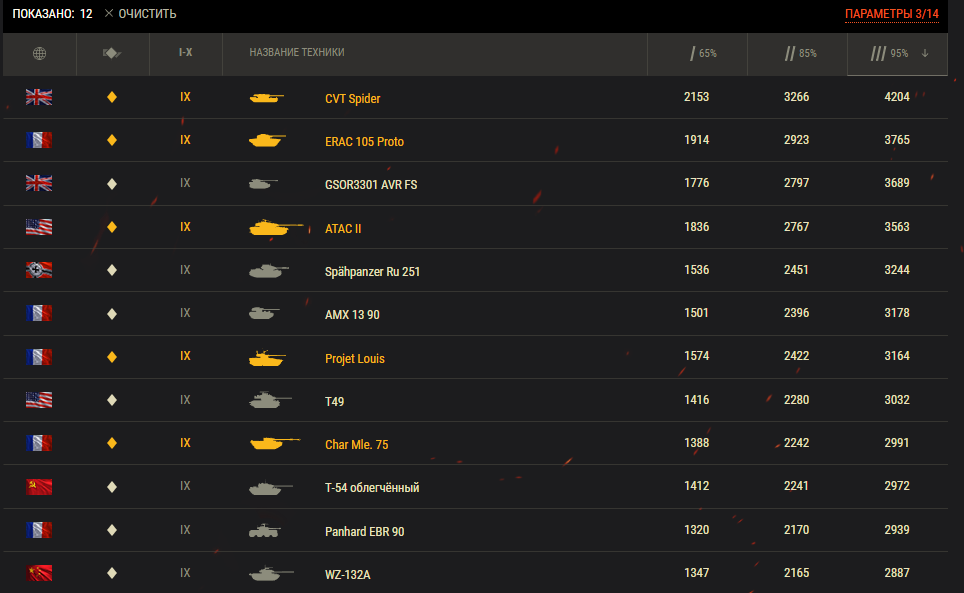The image size is (964, 593).
Task: Click ОЧИСТИТЬ to clear the filter
Action: (x=140, y=14)
